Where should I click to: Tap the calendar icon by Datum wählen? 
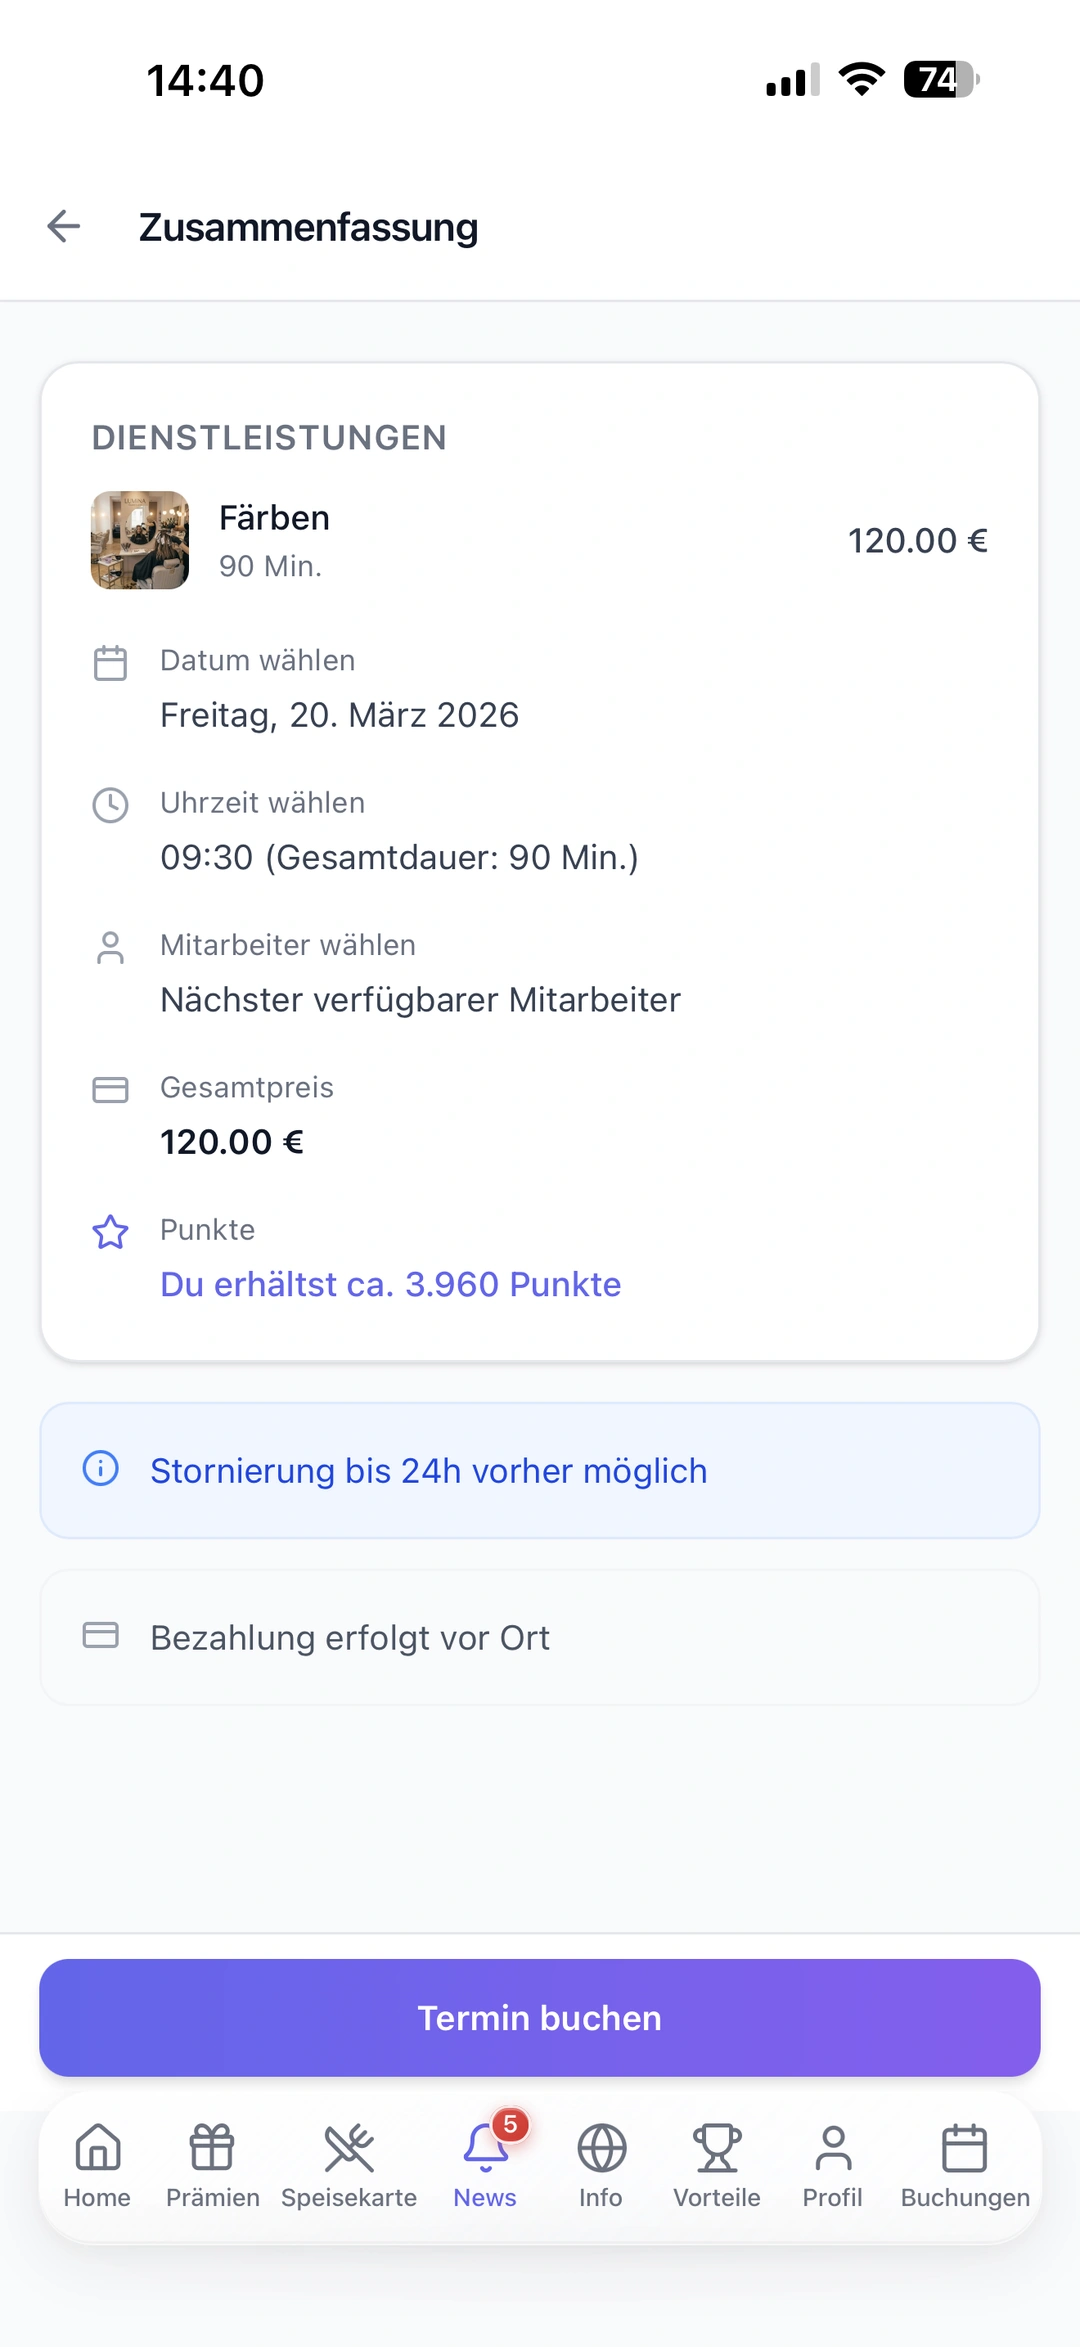pos(110,663)
